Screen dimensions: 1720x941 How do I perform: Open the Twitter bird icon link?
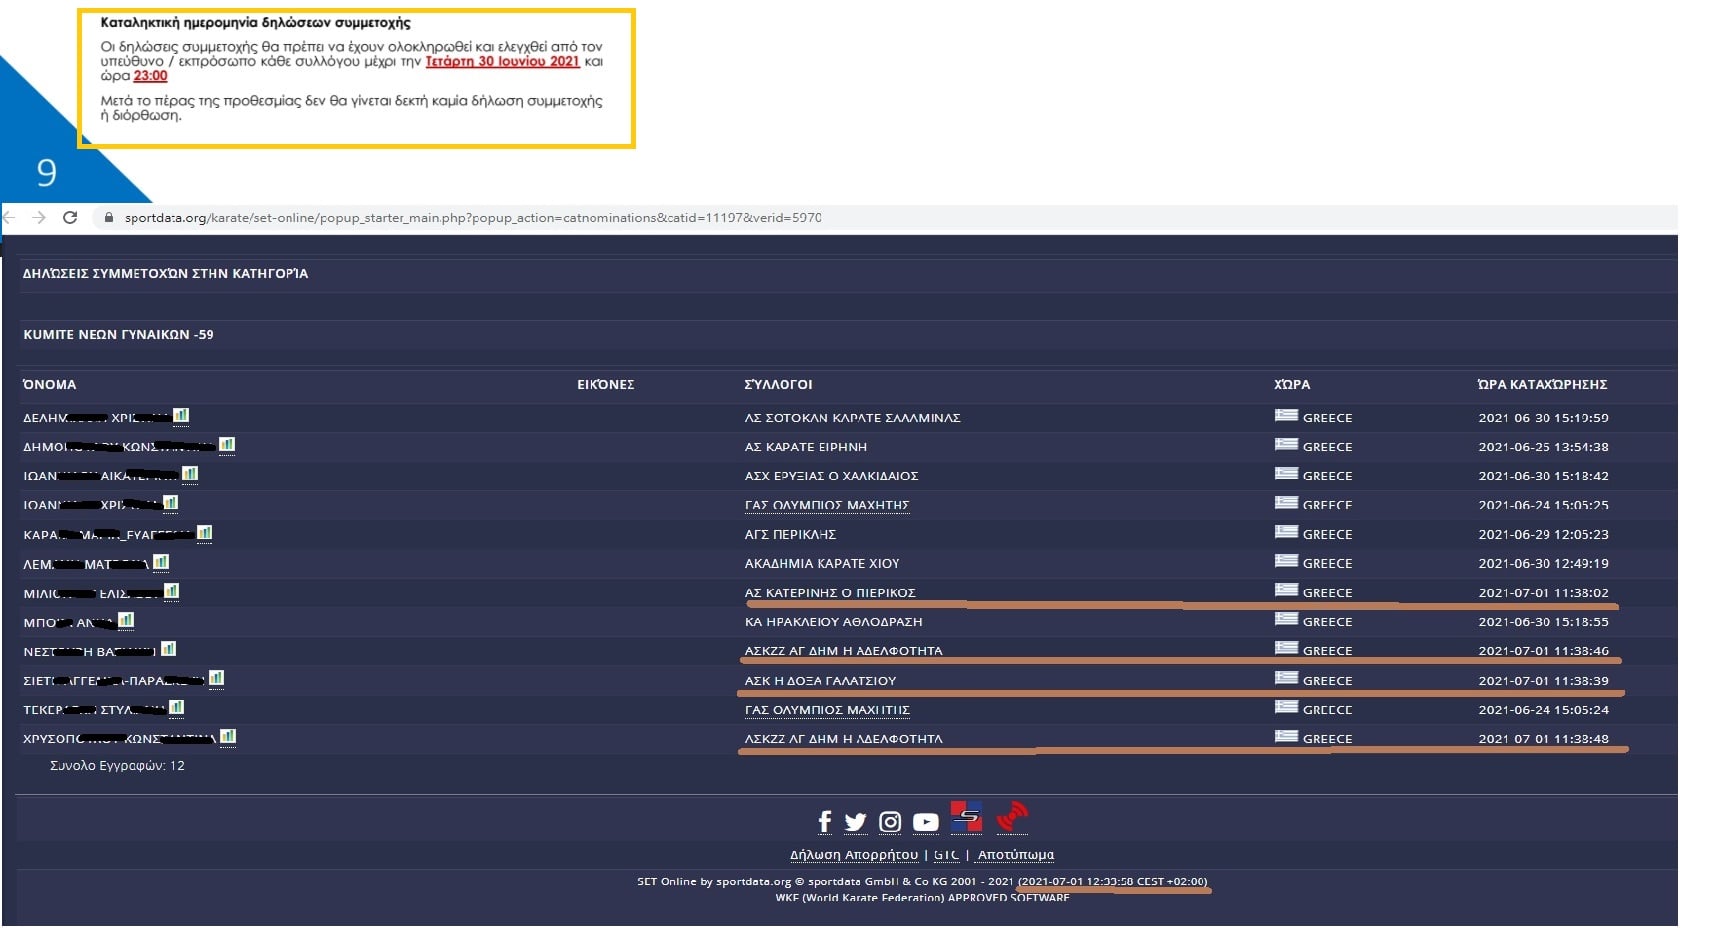coord(855,822)
